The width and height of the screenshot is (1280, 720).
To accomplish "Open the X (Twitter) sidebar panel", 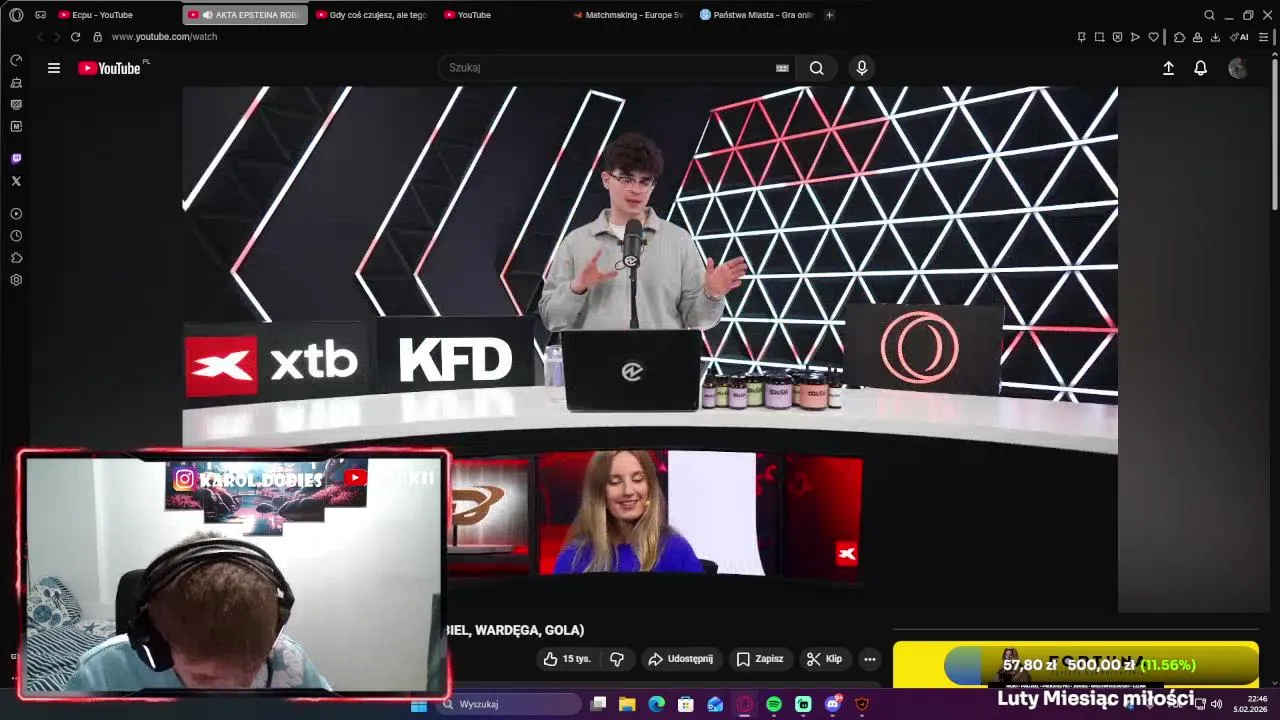I will pyautogui.click(x=16, y=181).
